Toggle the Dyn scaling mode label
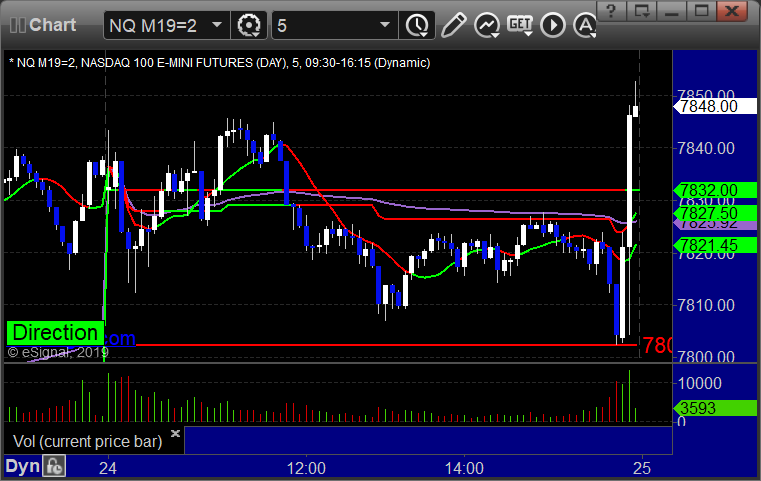This screenshot has width=761, height=481. click(x=22, y=466)
